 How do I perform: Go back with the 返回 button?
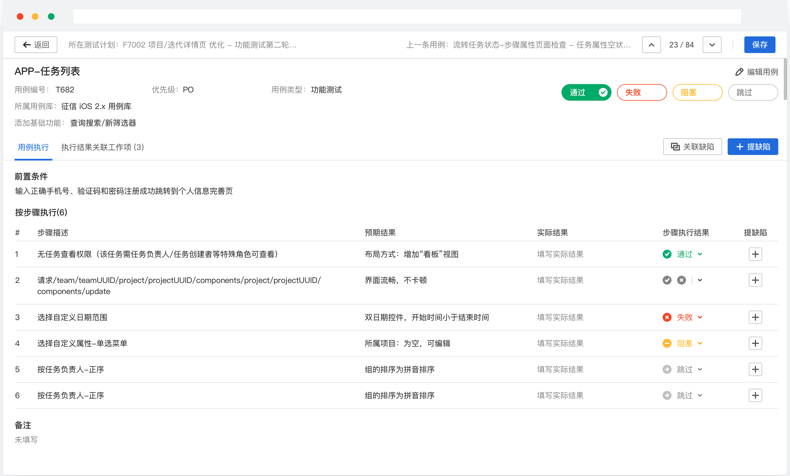(36, 45)
